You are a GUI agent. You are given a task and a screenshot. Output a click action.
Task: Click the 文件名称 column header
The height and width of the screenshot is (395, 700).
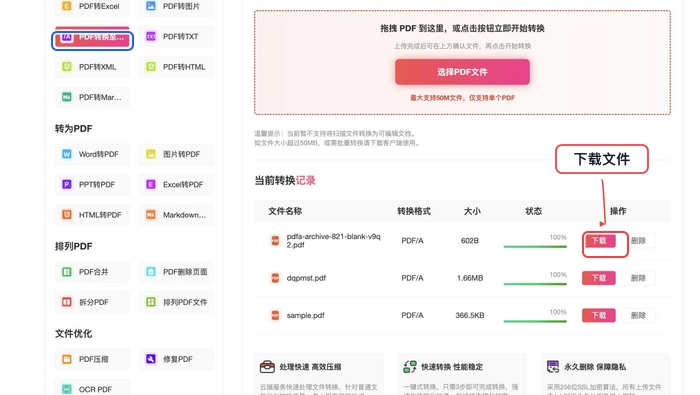pos(285,211)
